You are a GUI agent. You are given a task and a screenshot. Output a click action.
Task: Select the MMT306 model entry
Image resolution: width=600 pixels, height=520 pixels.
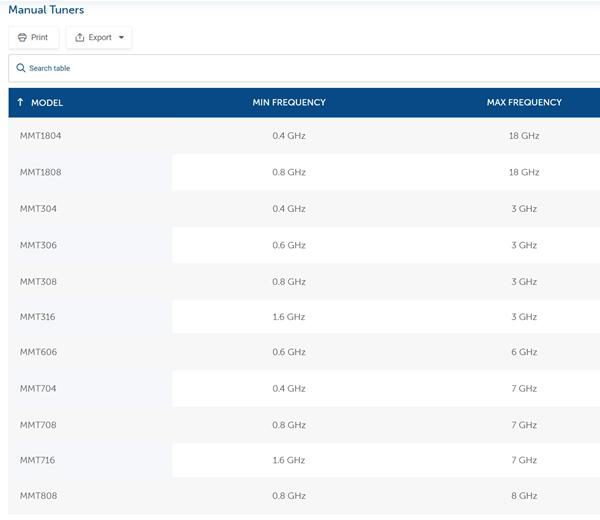point(38,245)
